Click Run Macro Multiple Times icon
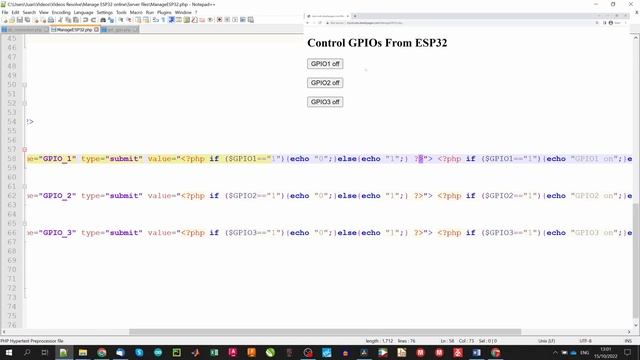The width and height of the screenshot is (640, 360). (x=243, y=20)
